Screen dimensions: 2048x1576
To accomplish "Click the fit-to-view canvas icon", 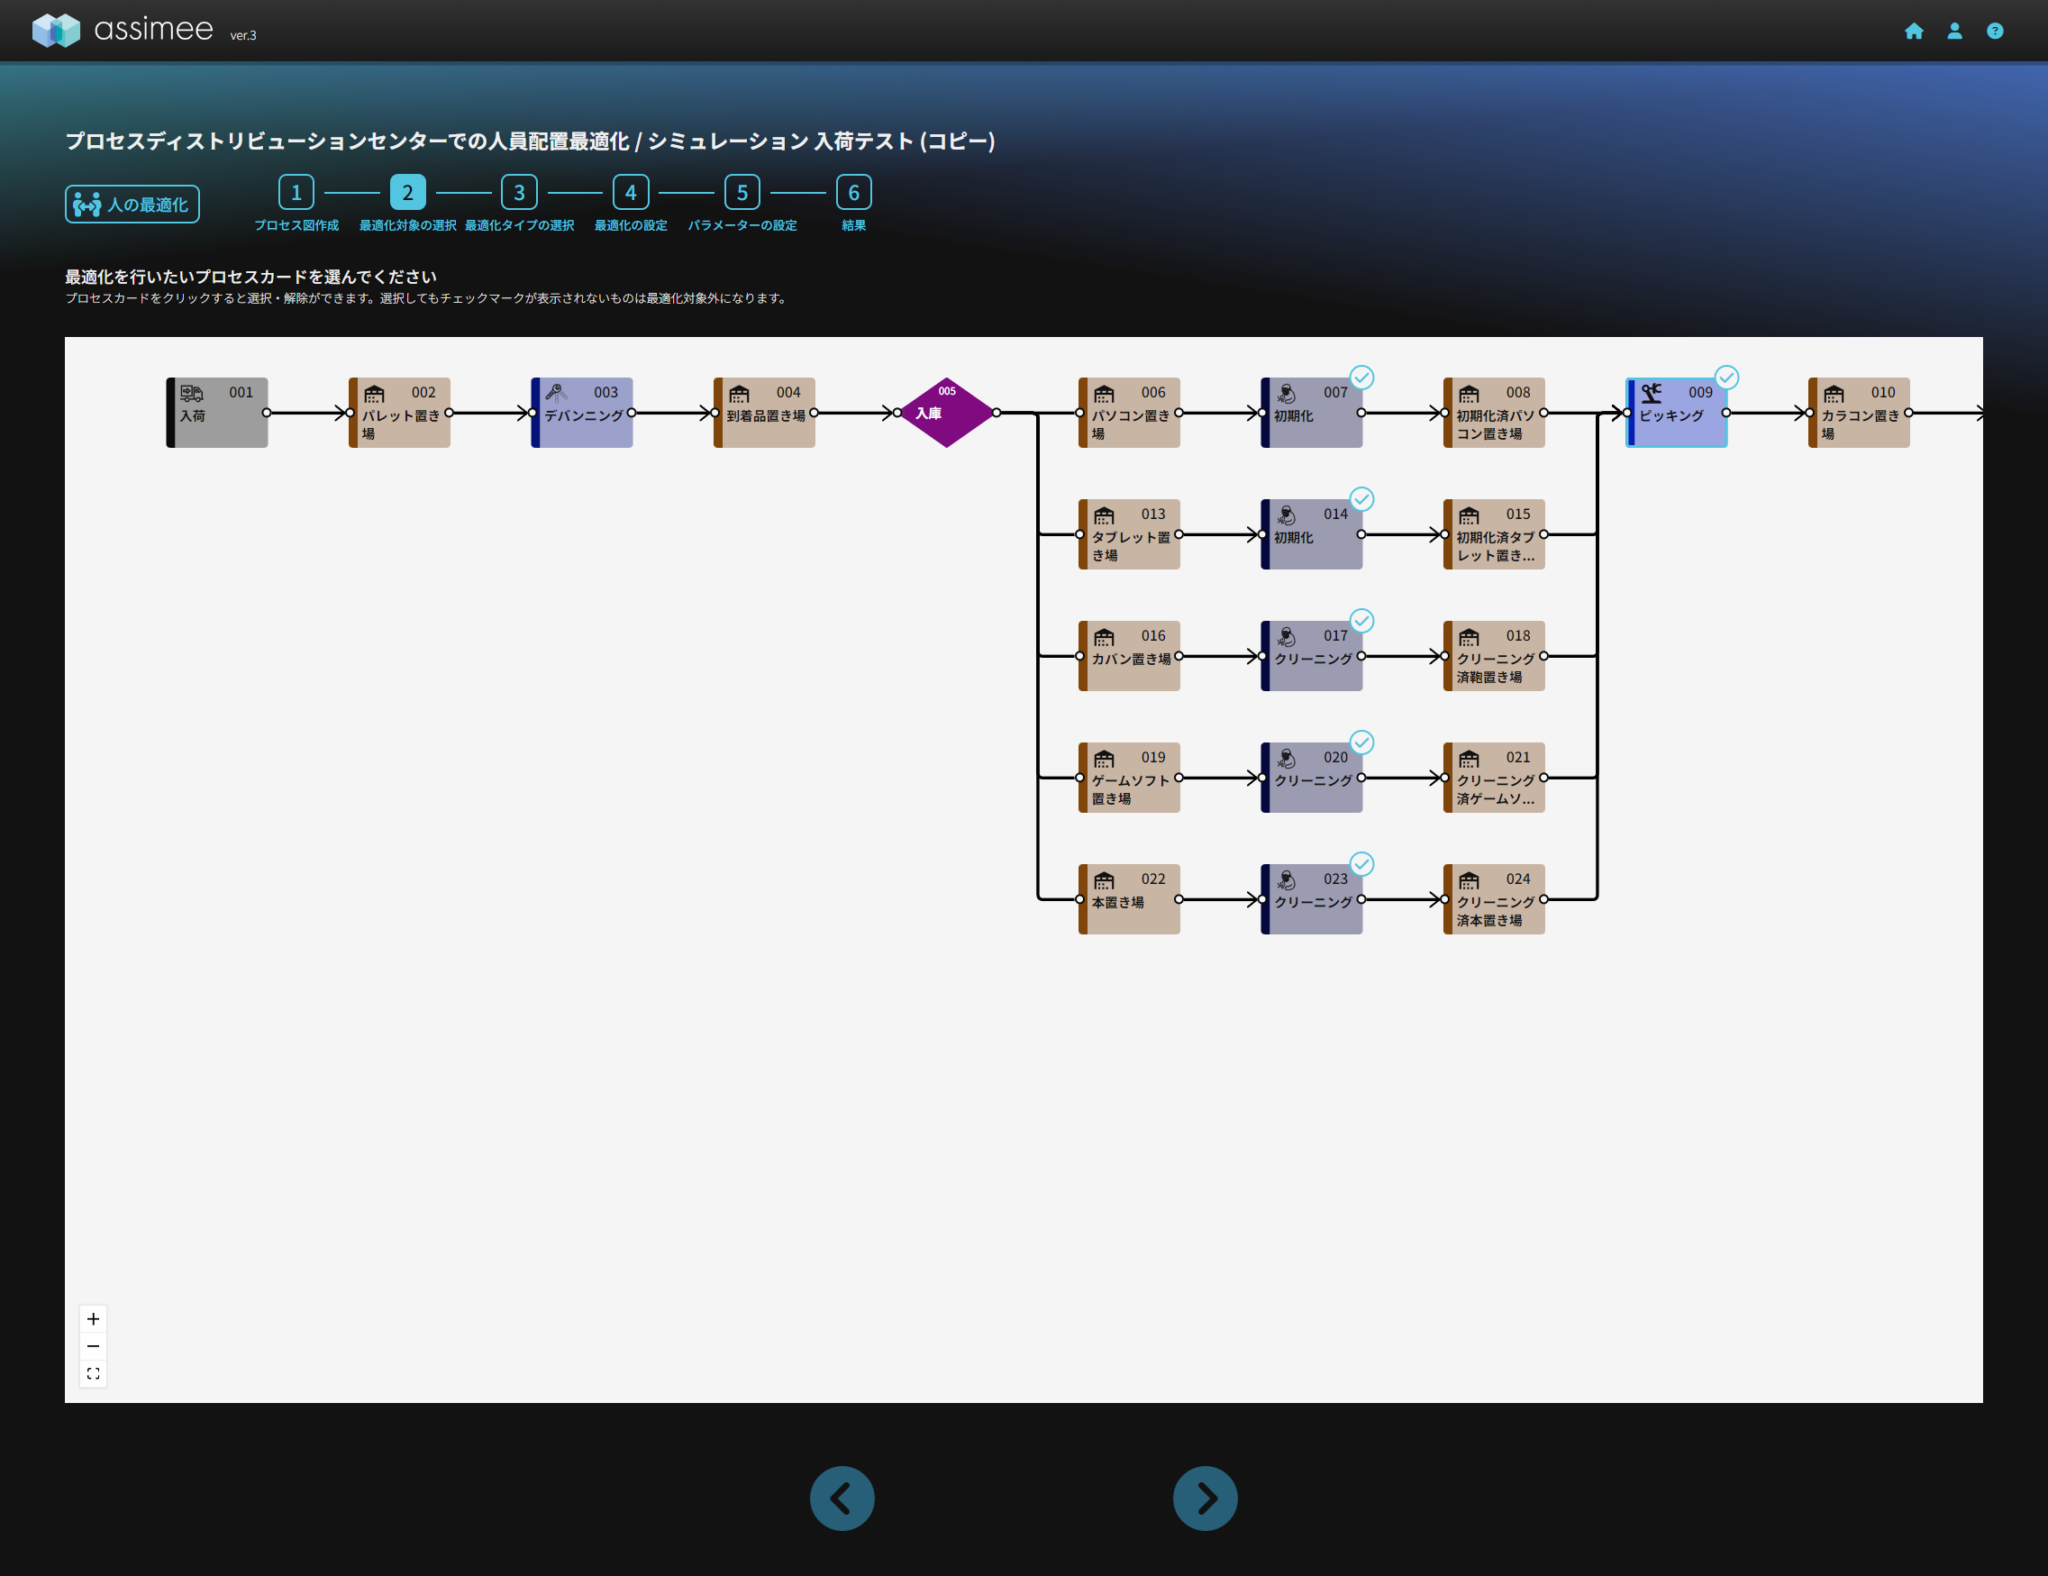I will click(x=93, y=1373).
